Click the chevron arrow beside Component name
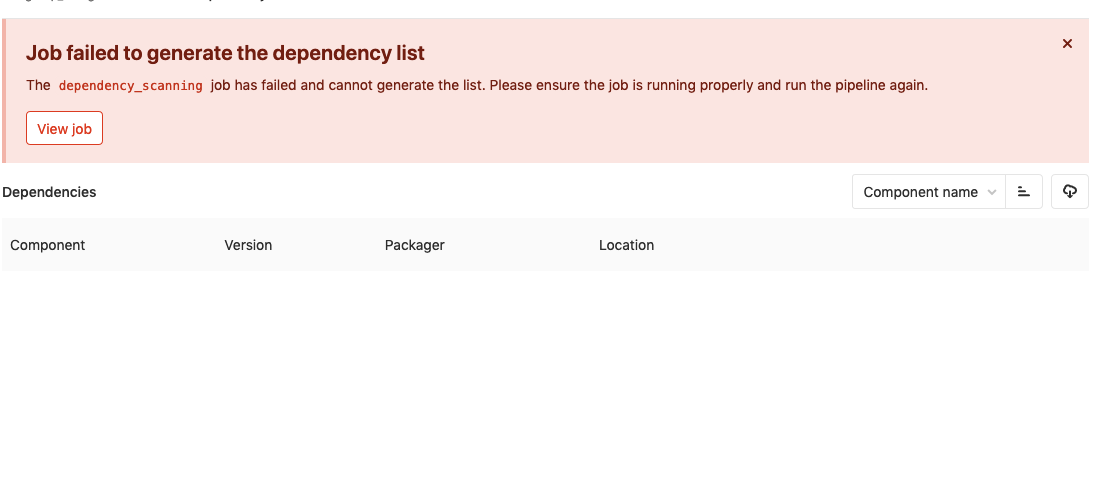This screenshot has height=499, width=1093. pos(991,192)
